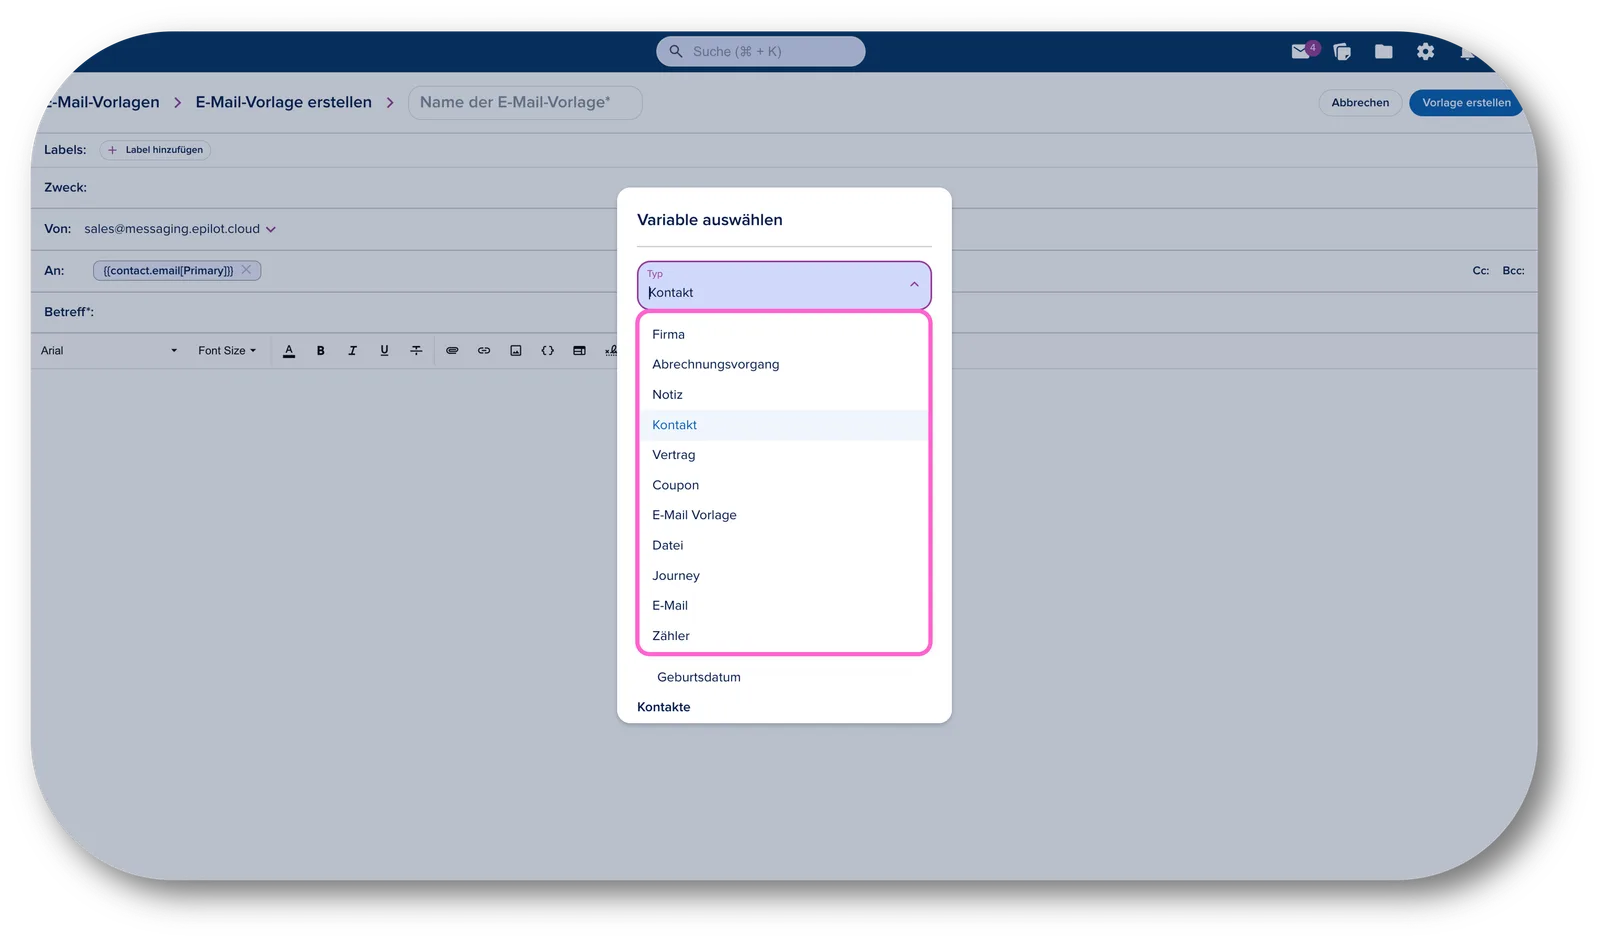Choose the text color tool

[289, 351]
